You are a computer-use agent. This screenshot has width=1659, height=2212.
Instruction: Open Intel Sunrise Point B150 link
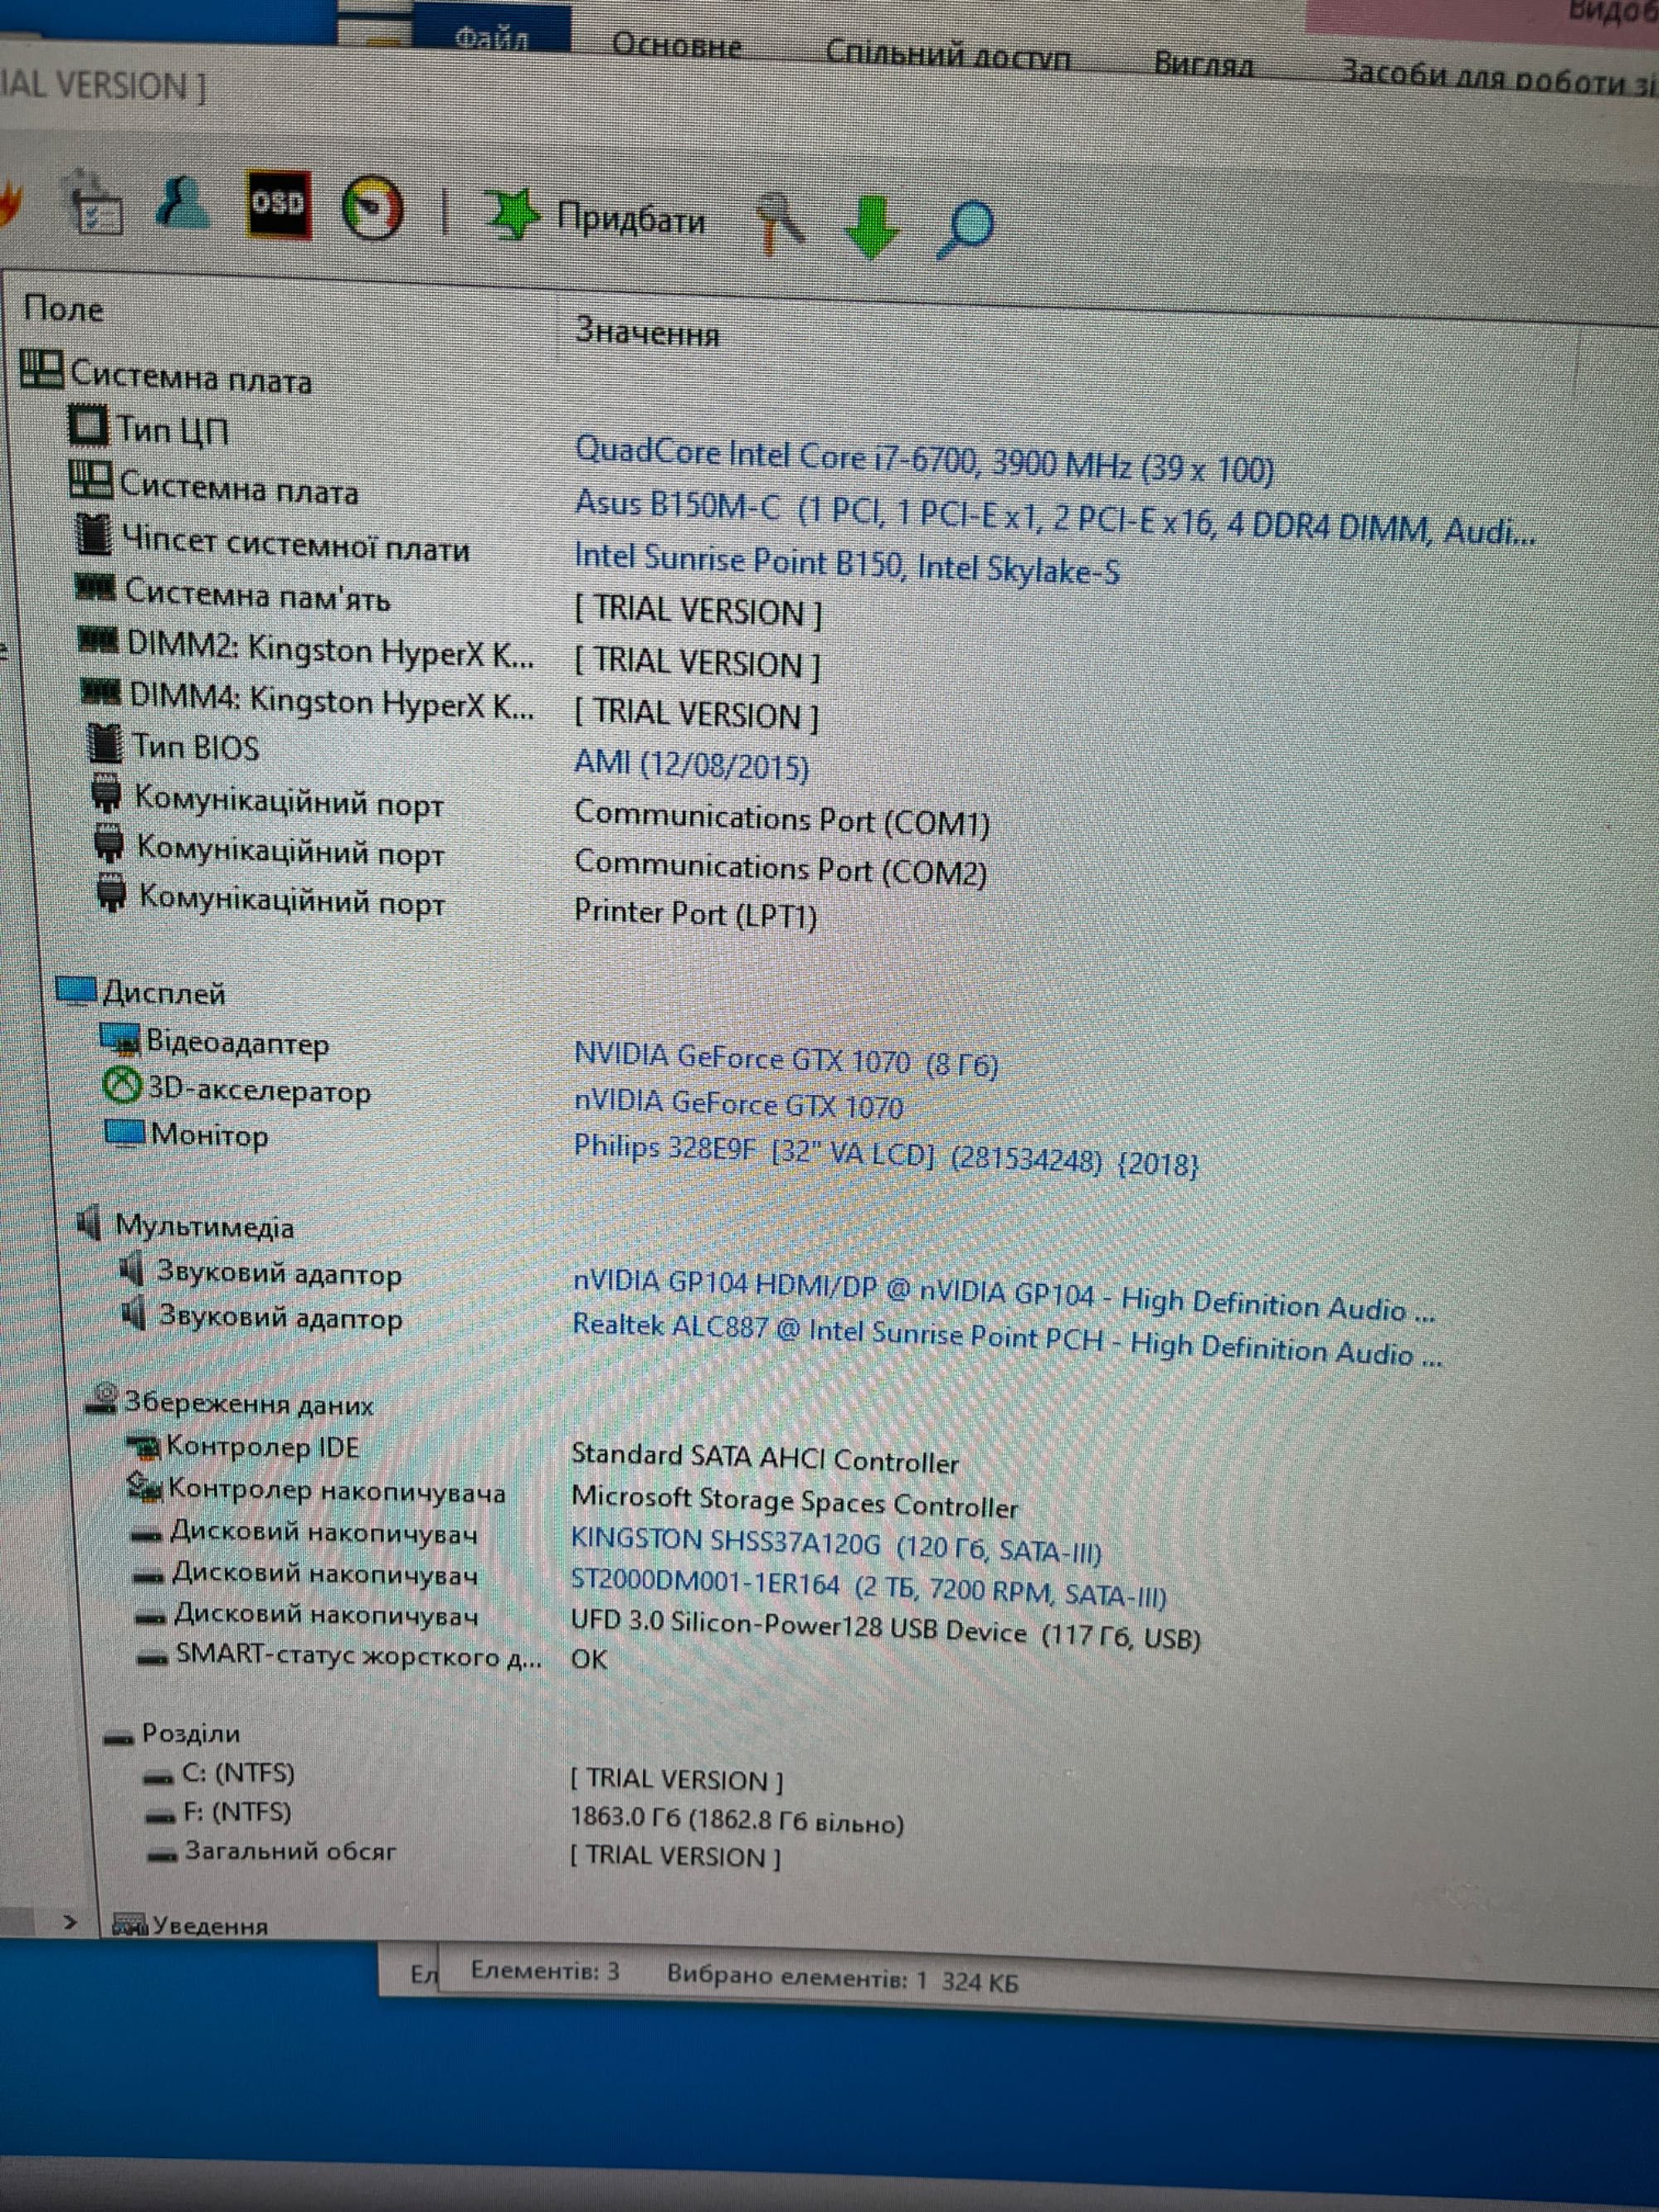pos(846,564)
